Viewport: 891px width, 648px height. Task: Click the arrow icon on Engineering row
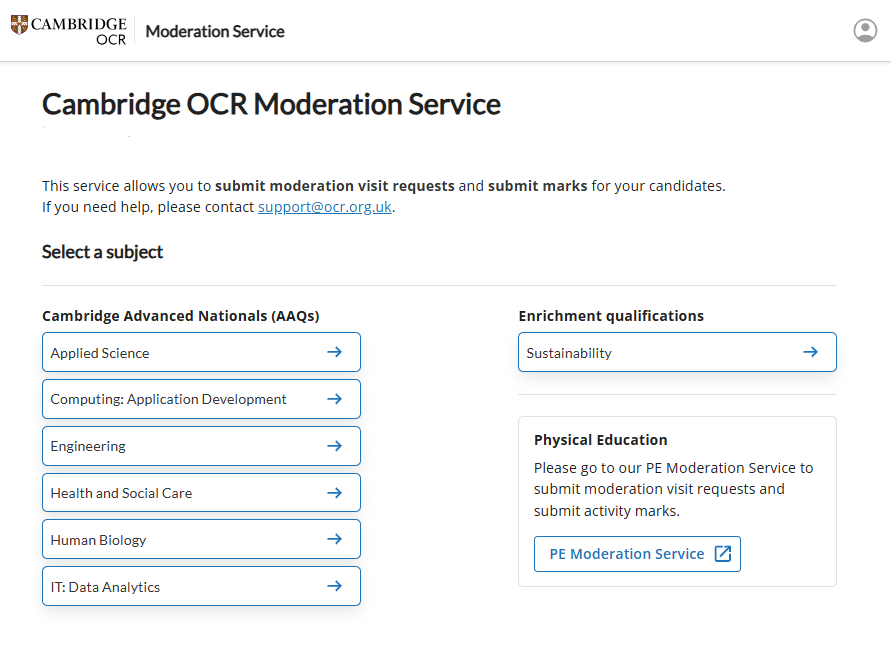point(335,446)
